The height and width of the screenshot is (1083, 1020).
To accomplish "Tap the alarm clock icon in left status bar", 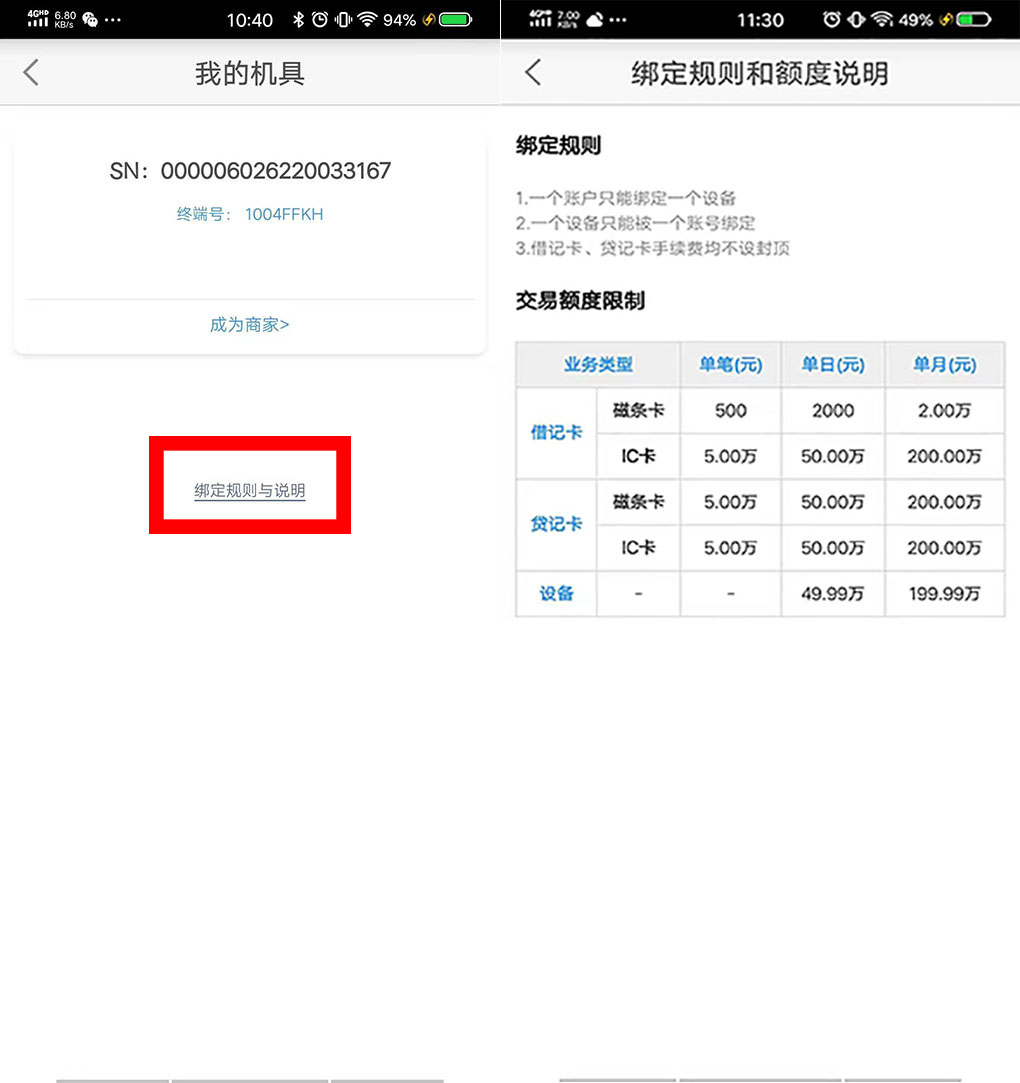I will [320, 19].
